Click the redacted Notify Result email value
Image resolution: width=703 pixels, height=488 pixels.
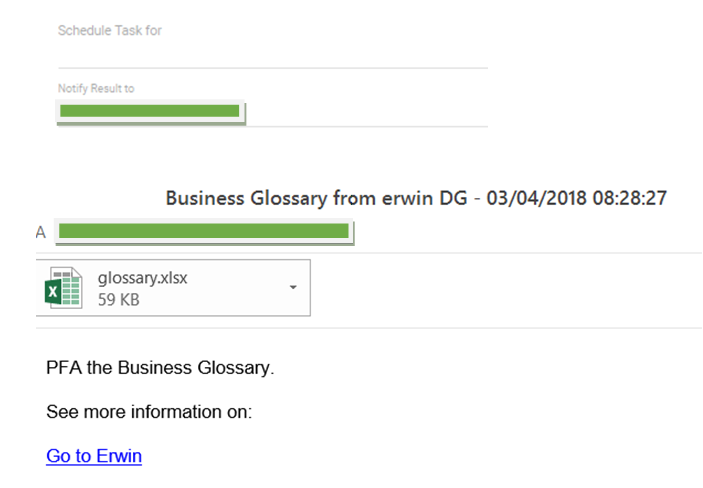tap(150, 110)
